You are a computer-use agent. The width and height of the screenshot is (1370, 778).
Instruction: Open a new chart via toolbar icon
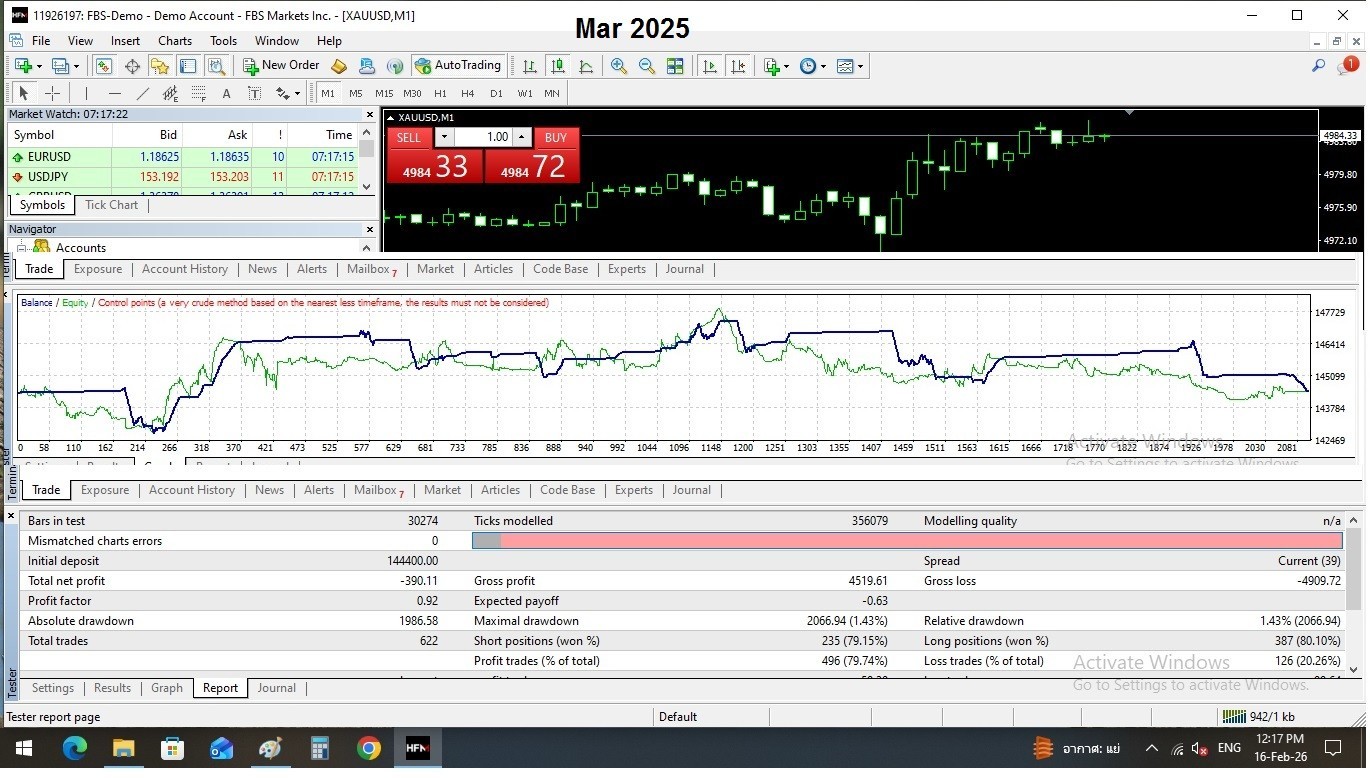(x=24, y=66)
